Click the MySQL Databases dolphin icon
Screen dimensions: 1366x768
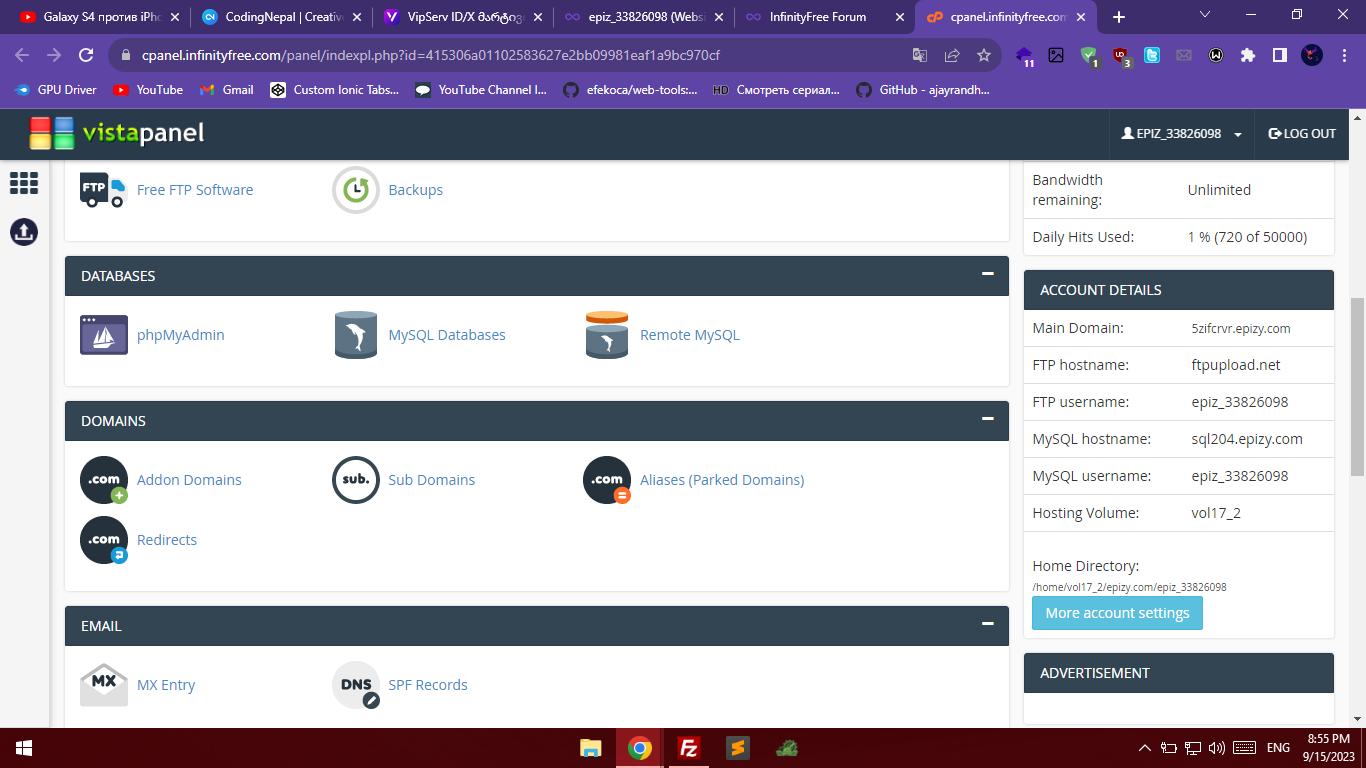[x=356, y=335]
